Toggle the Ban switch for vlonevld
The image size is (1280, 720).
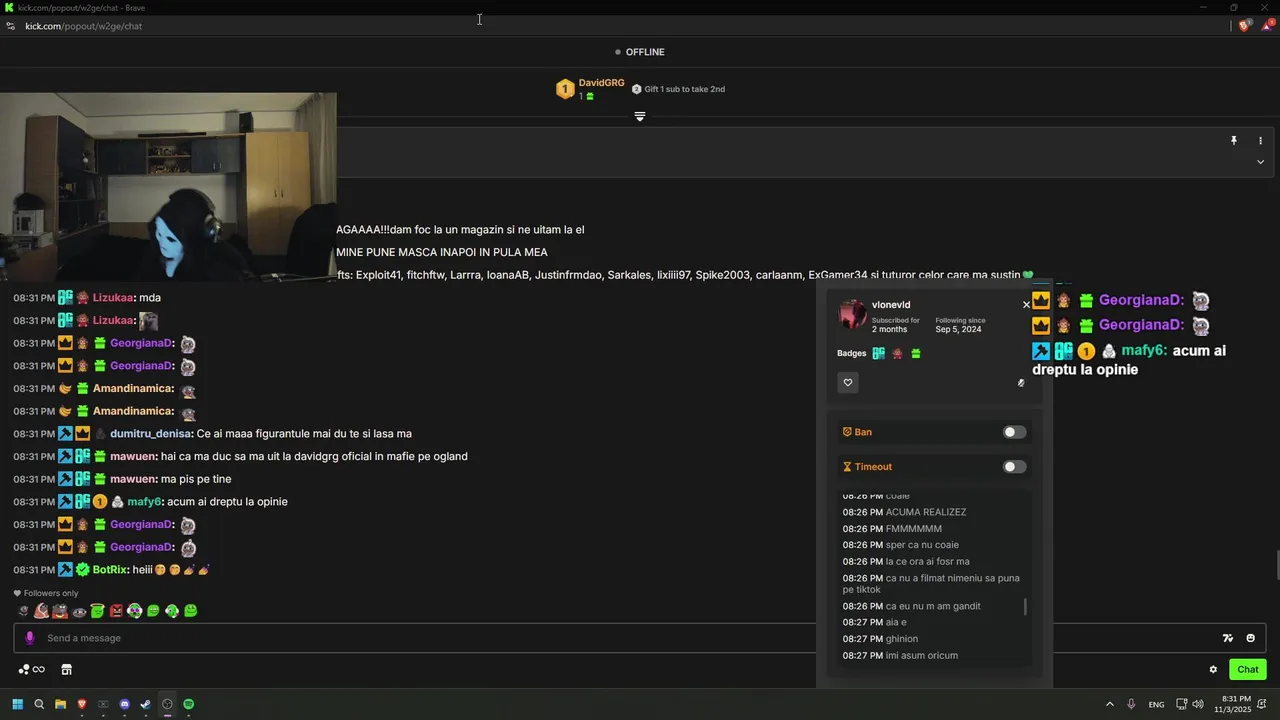click(x=1014, y=432)
